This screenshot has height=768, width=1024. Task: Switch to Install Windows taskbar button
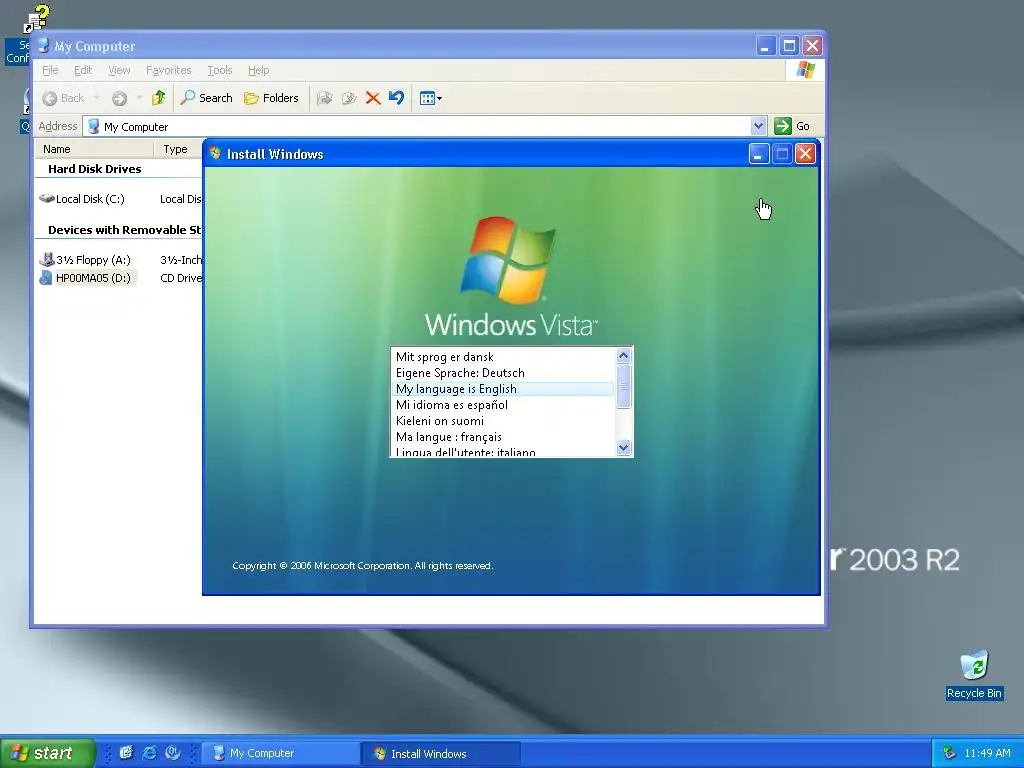click(x=441, y=754)
